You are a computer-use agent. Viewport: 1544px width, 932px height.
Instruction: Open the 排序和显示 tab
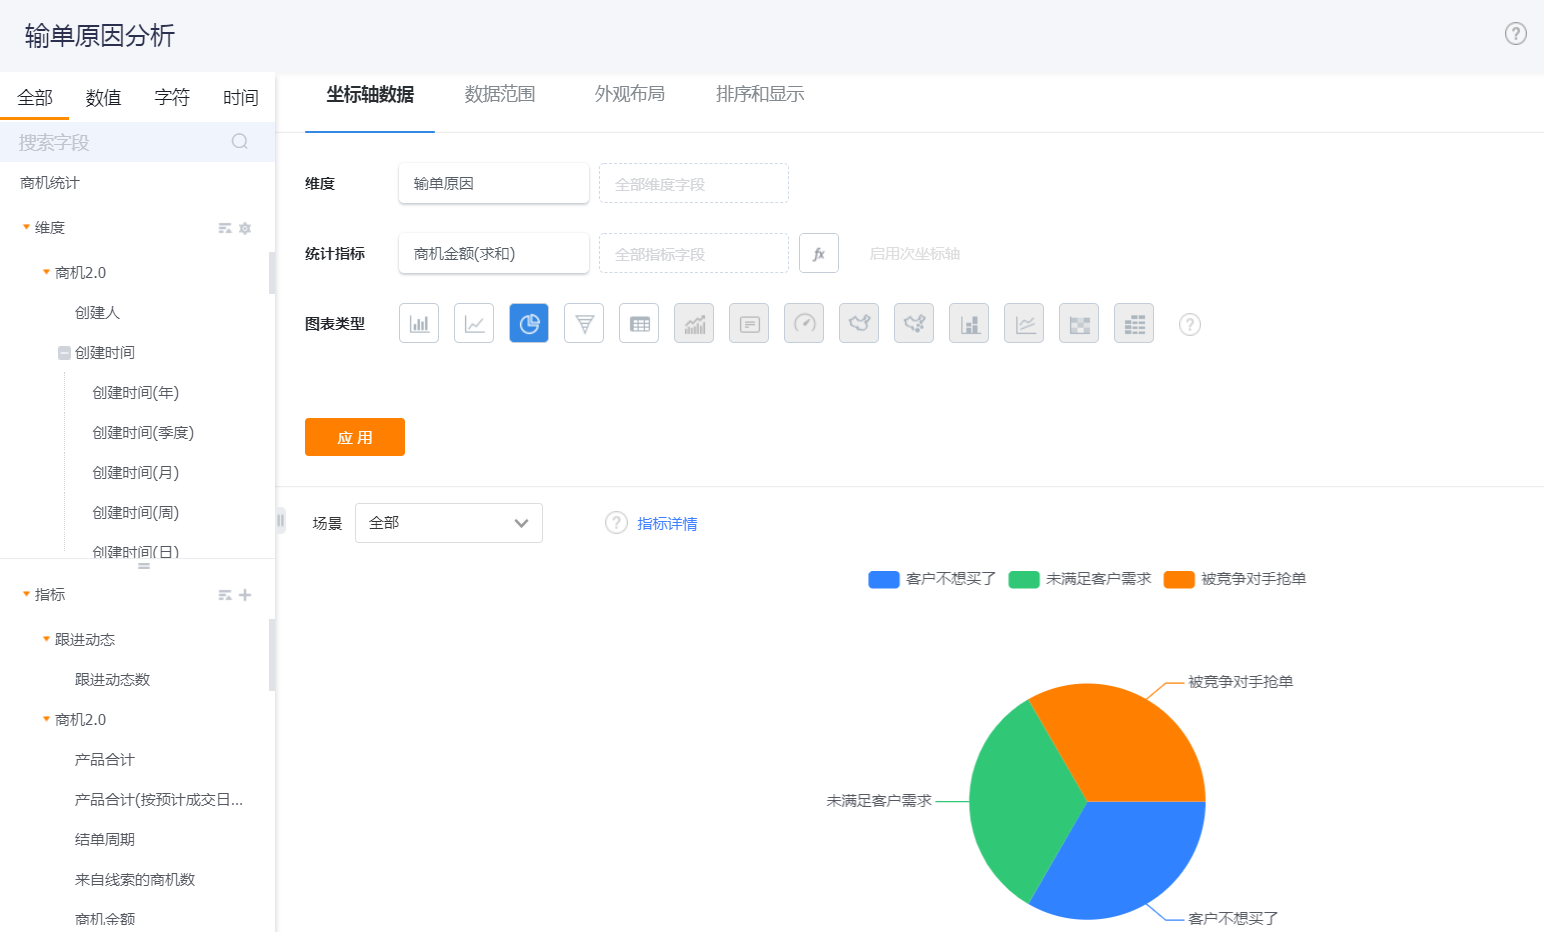(x=760, y=95)
